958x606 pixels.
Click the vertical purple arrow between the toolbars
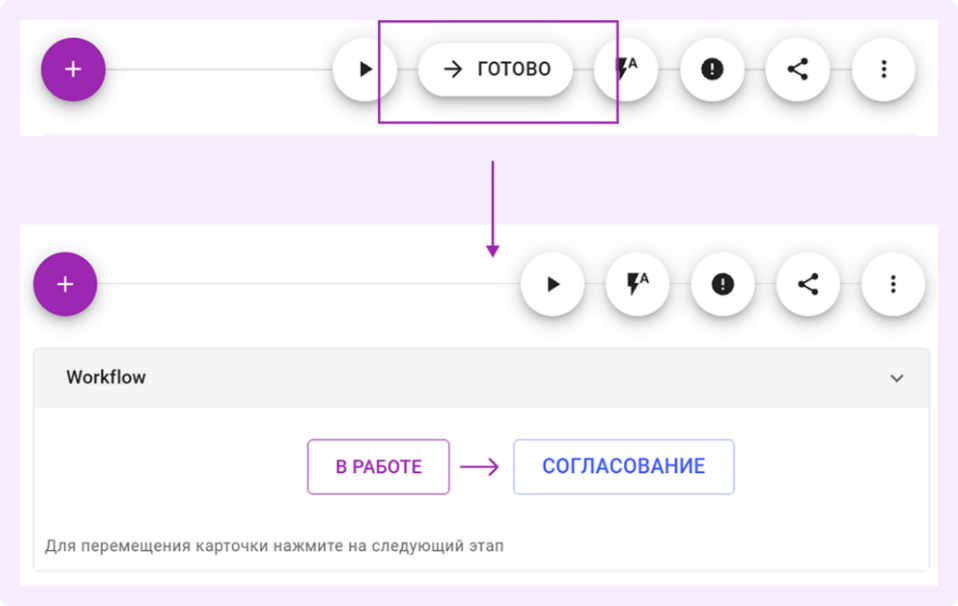tap(492, 207)
